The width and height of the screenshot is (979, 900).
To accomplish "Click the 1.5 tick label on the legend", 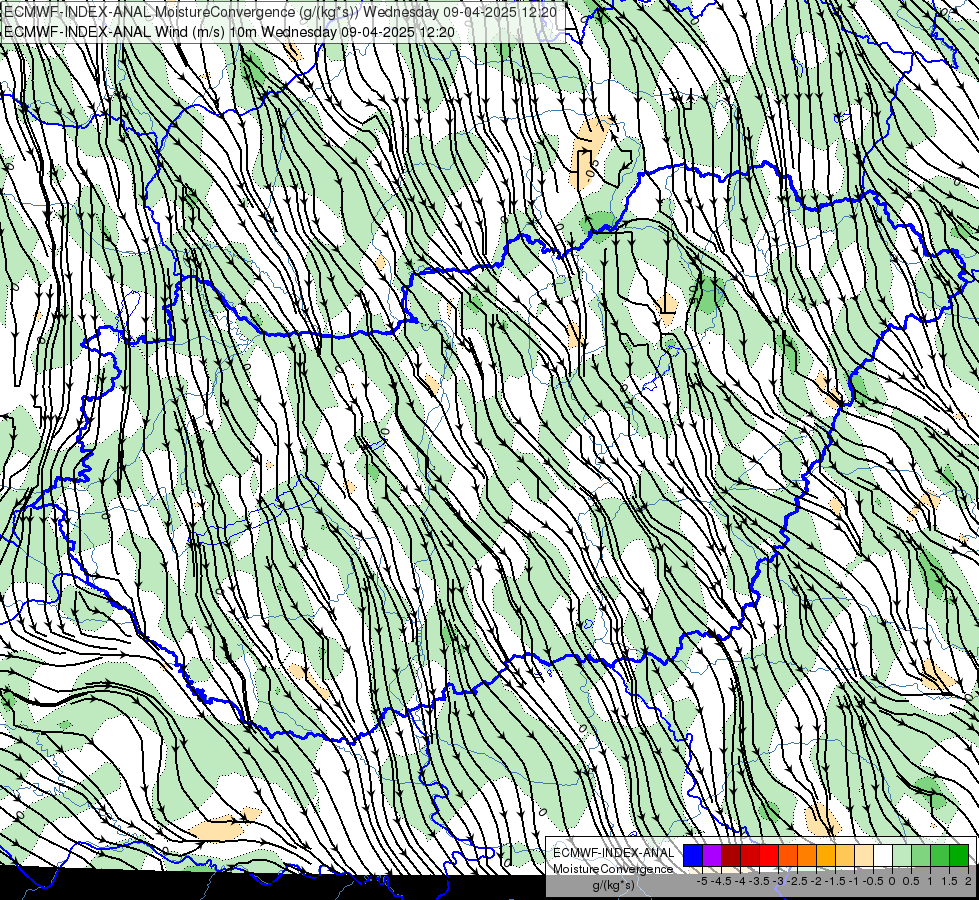I will [x=949, y=881].
